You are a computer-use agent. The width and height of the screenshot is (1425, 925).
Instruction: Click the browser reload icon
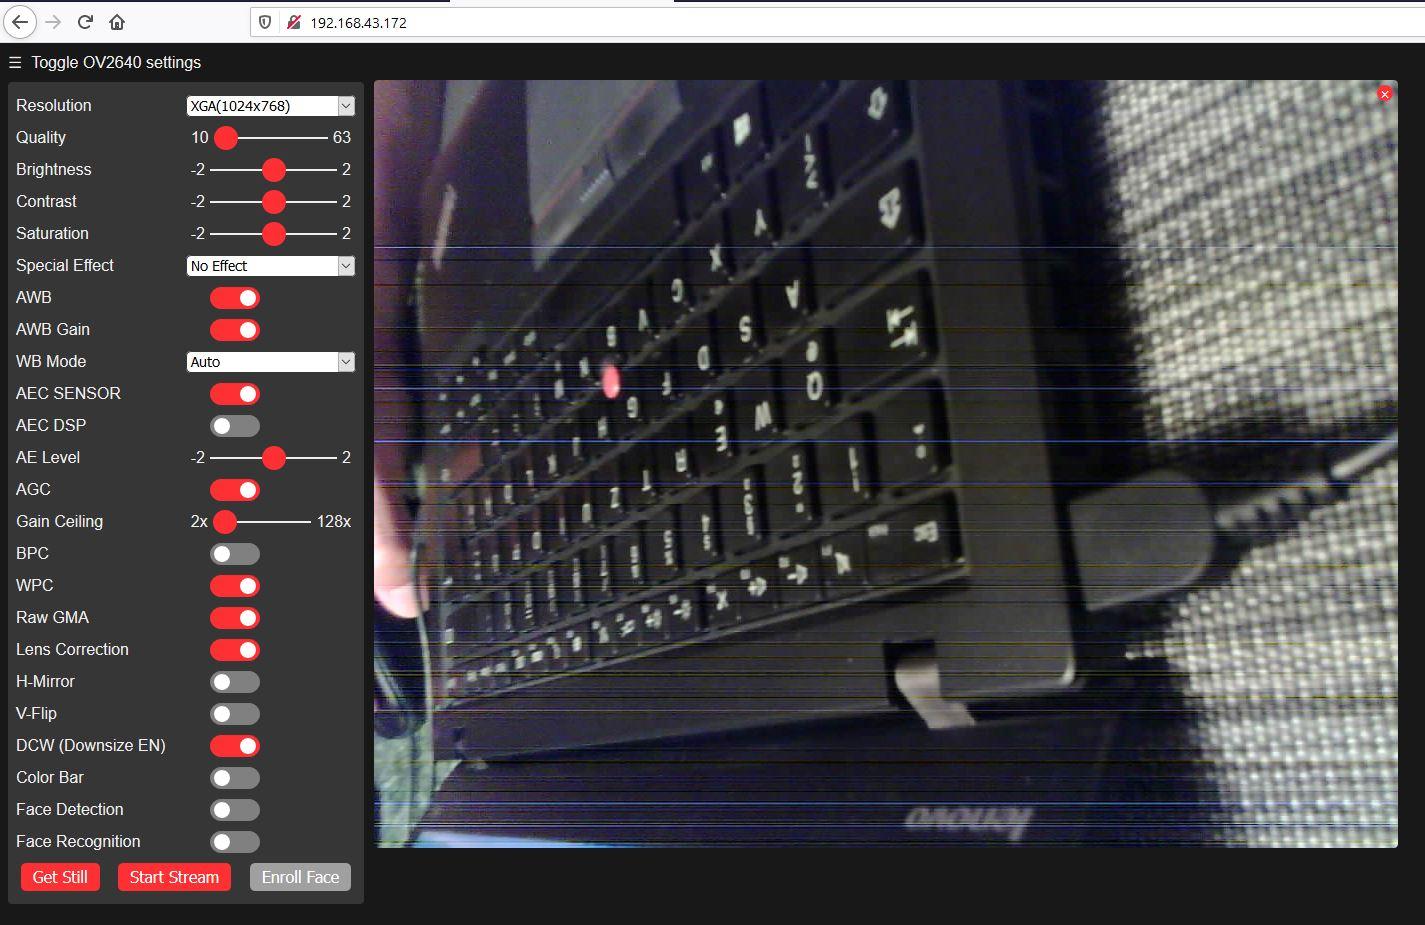click(x=84, y=21)
